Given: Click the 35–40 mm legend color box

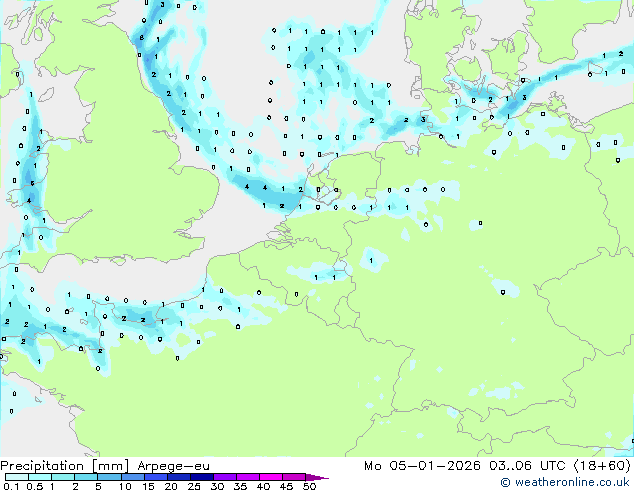Looking at the screenshot, I should coord(248,477).
